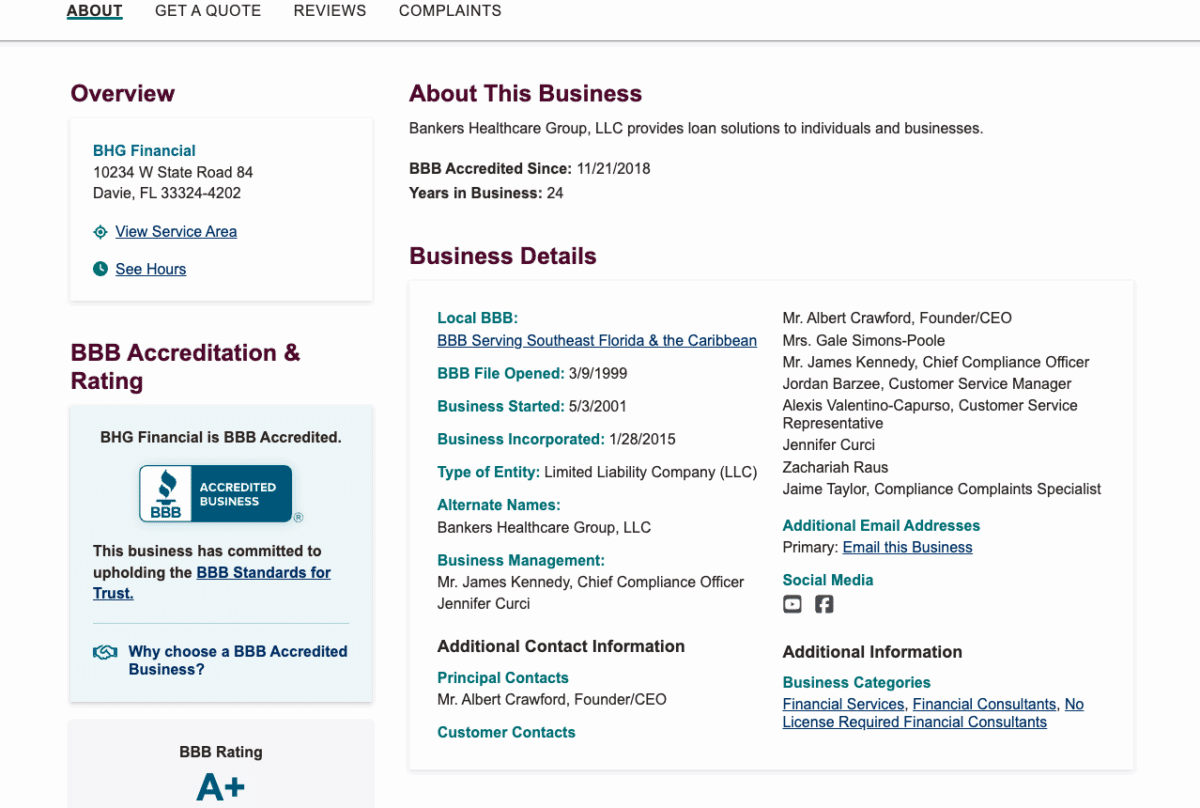1200x808 pixels.
Task: Select the GET A QUOTE tab
Action: point(207,10)
